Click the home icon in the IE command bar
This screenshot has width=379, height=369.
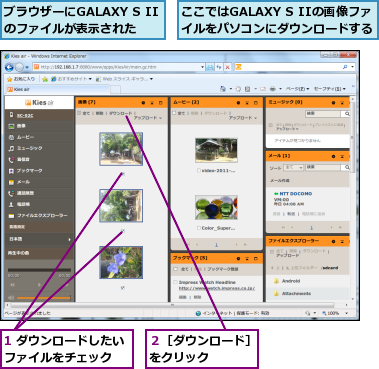[x=223, y=89]
